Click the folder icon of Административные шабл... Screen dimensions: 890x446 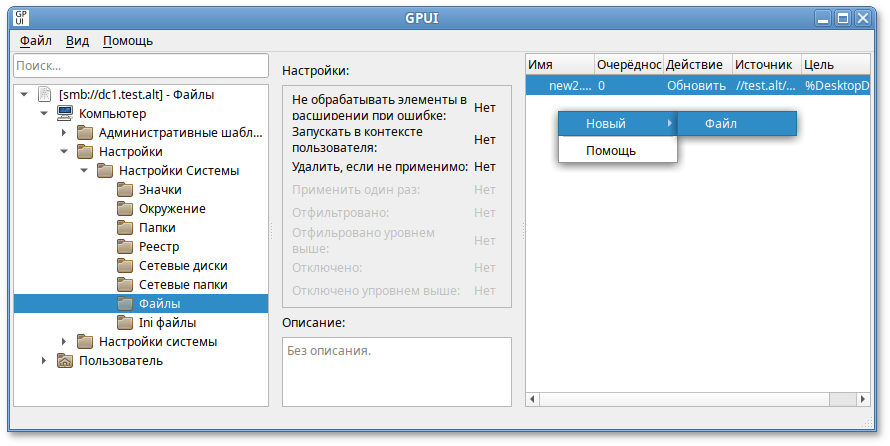pyautogui.click(x=85, y=133)
